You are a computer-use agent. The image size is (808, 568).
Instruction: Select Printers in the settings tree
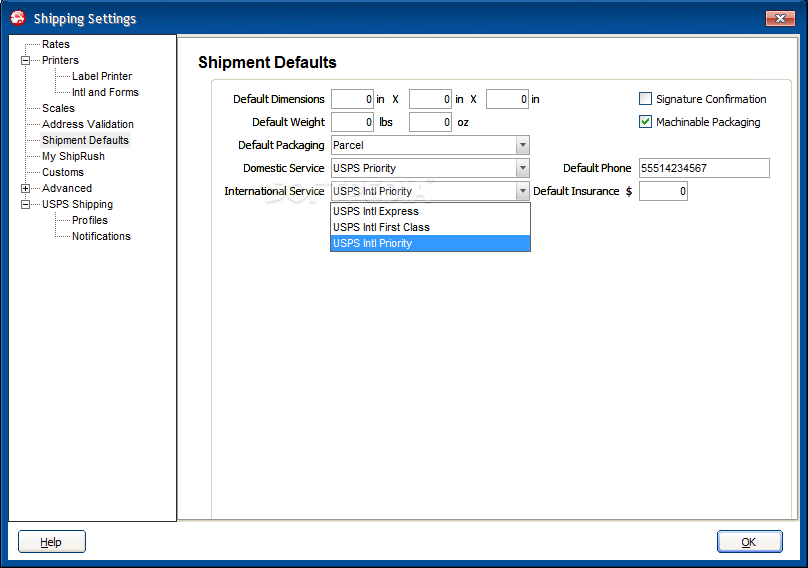[60, 60]
